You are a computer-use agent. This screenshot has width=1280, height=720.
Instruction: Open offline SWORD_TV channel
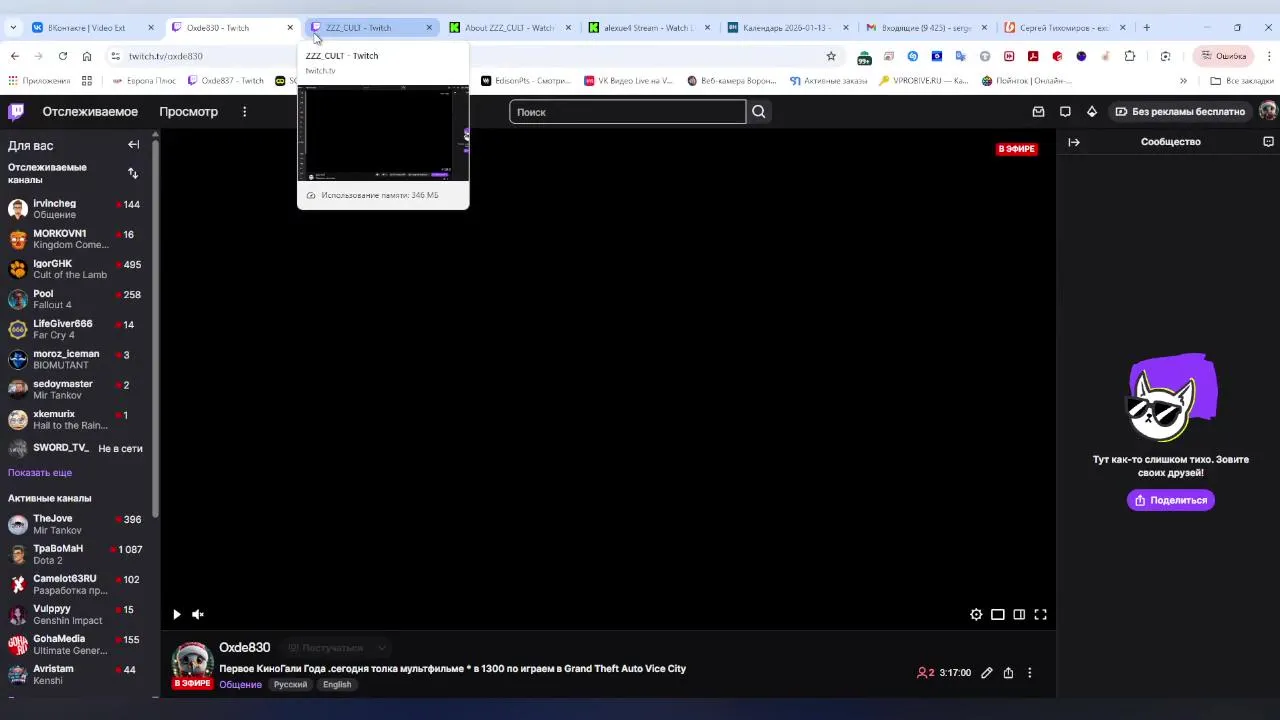[77, 448]
